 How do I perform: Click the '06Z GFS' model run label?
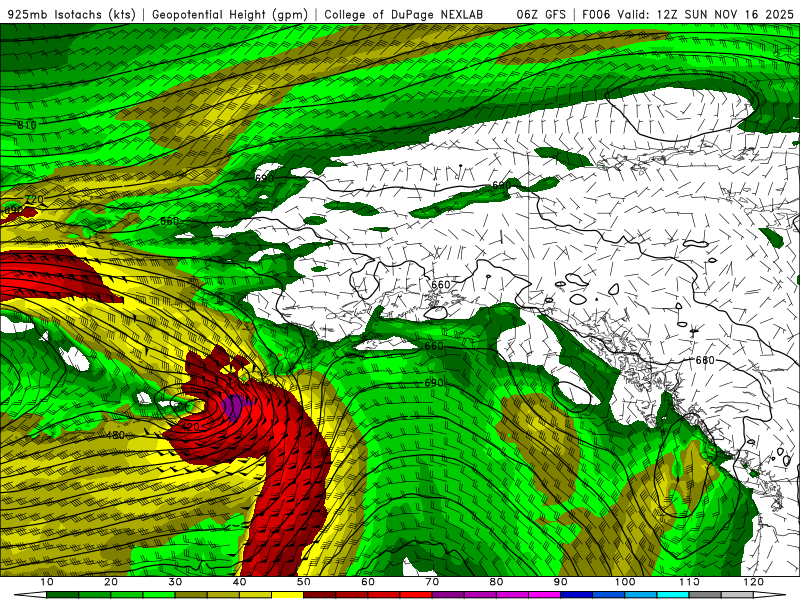[x=541, y=15]
